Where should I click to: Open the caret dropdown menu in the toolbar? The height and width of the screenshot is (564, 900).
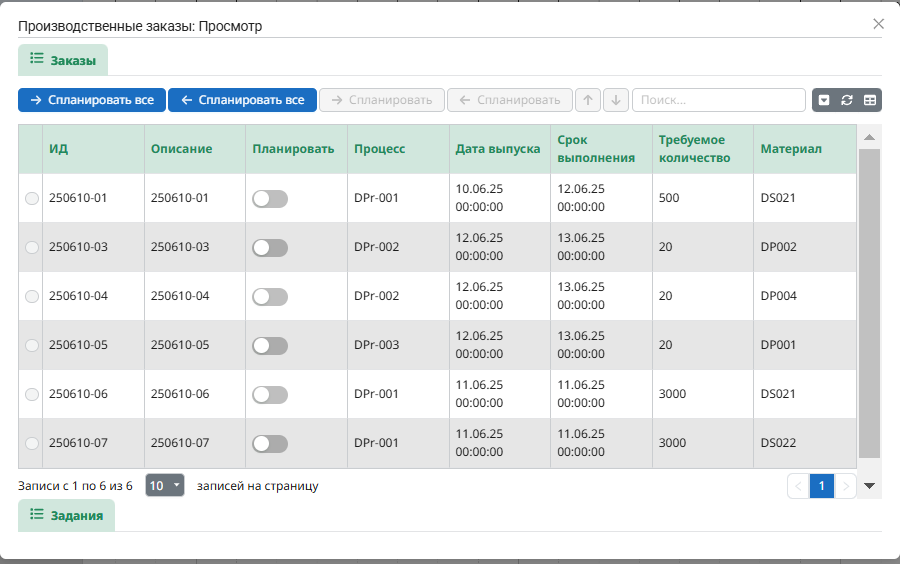pyautogui.click(x=824, y=100)
